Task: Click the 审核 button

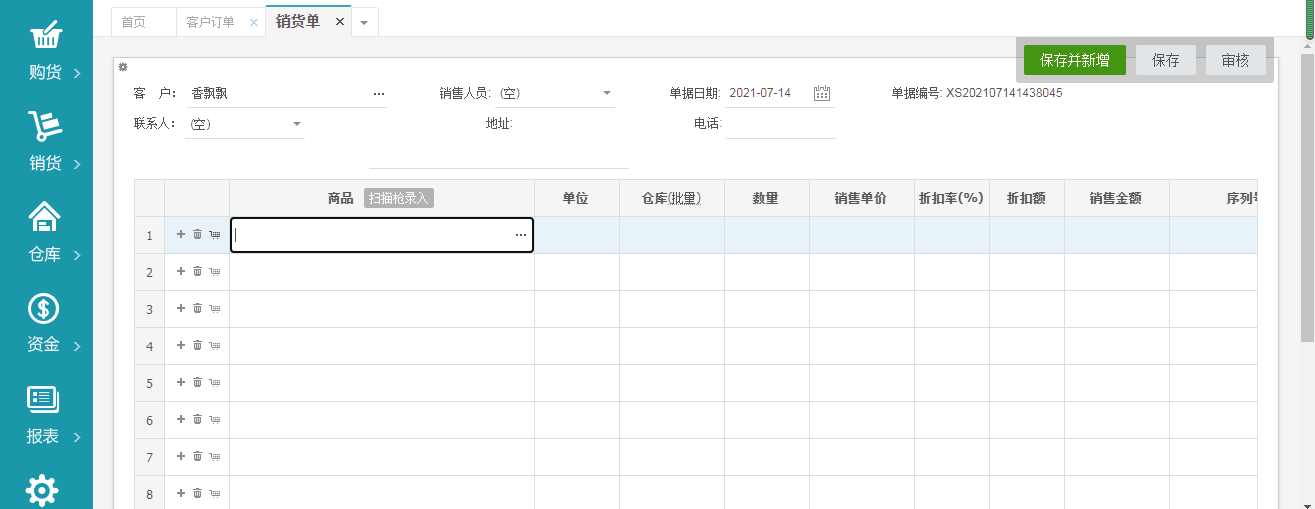Action: 1236,60
